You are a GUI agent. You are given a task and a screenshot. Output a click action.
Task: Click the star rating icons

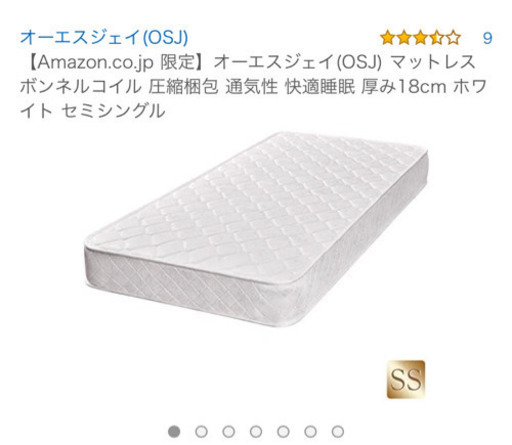[x=420, y=38]
